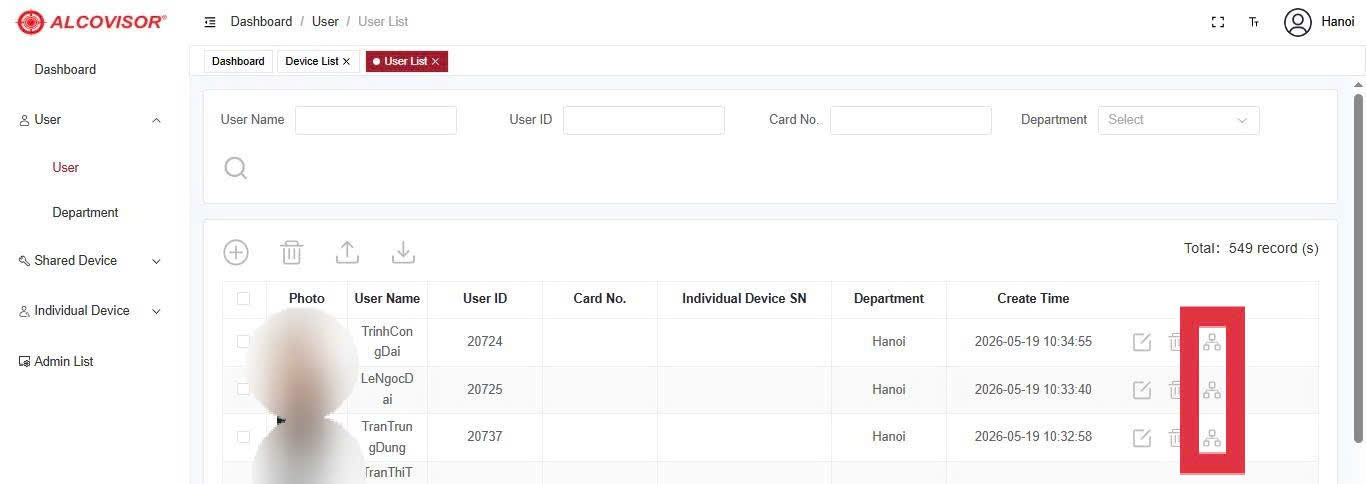This screenshot has height=484, width=1366.
Task: Click User breadcrumb link
Action: point(325,22)
